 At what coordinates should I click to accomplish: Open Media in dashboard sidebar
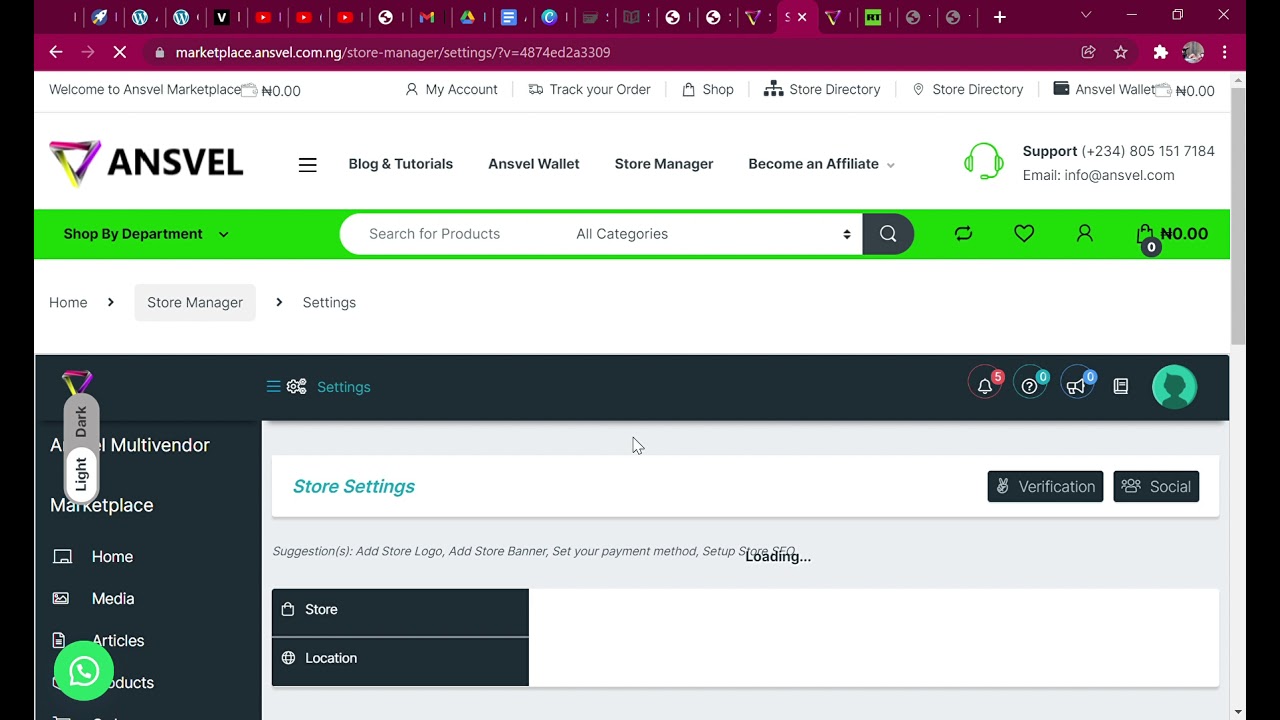(113, 599)
